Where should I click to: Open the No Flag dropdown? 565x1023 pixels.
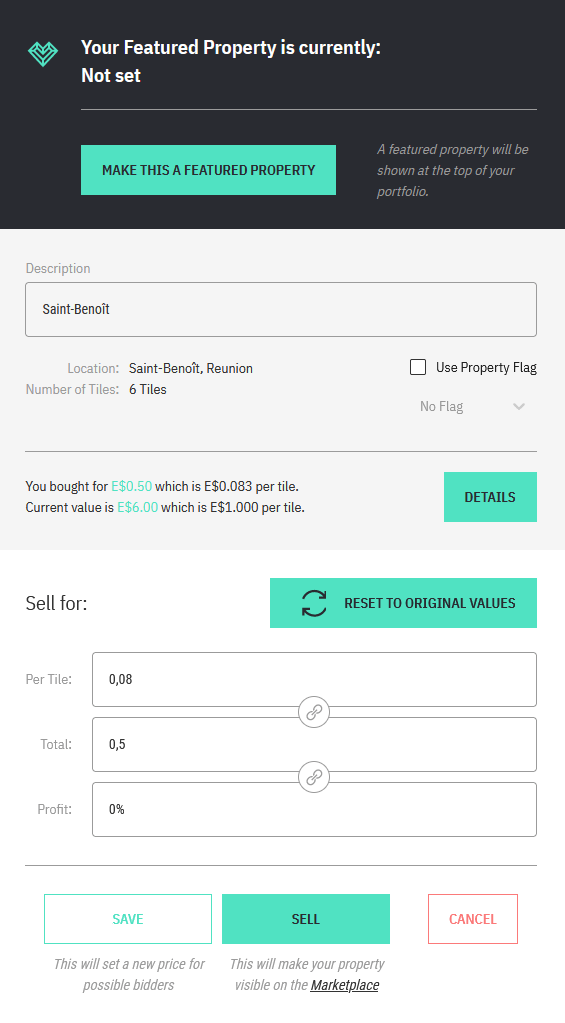(472, 406)
